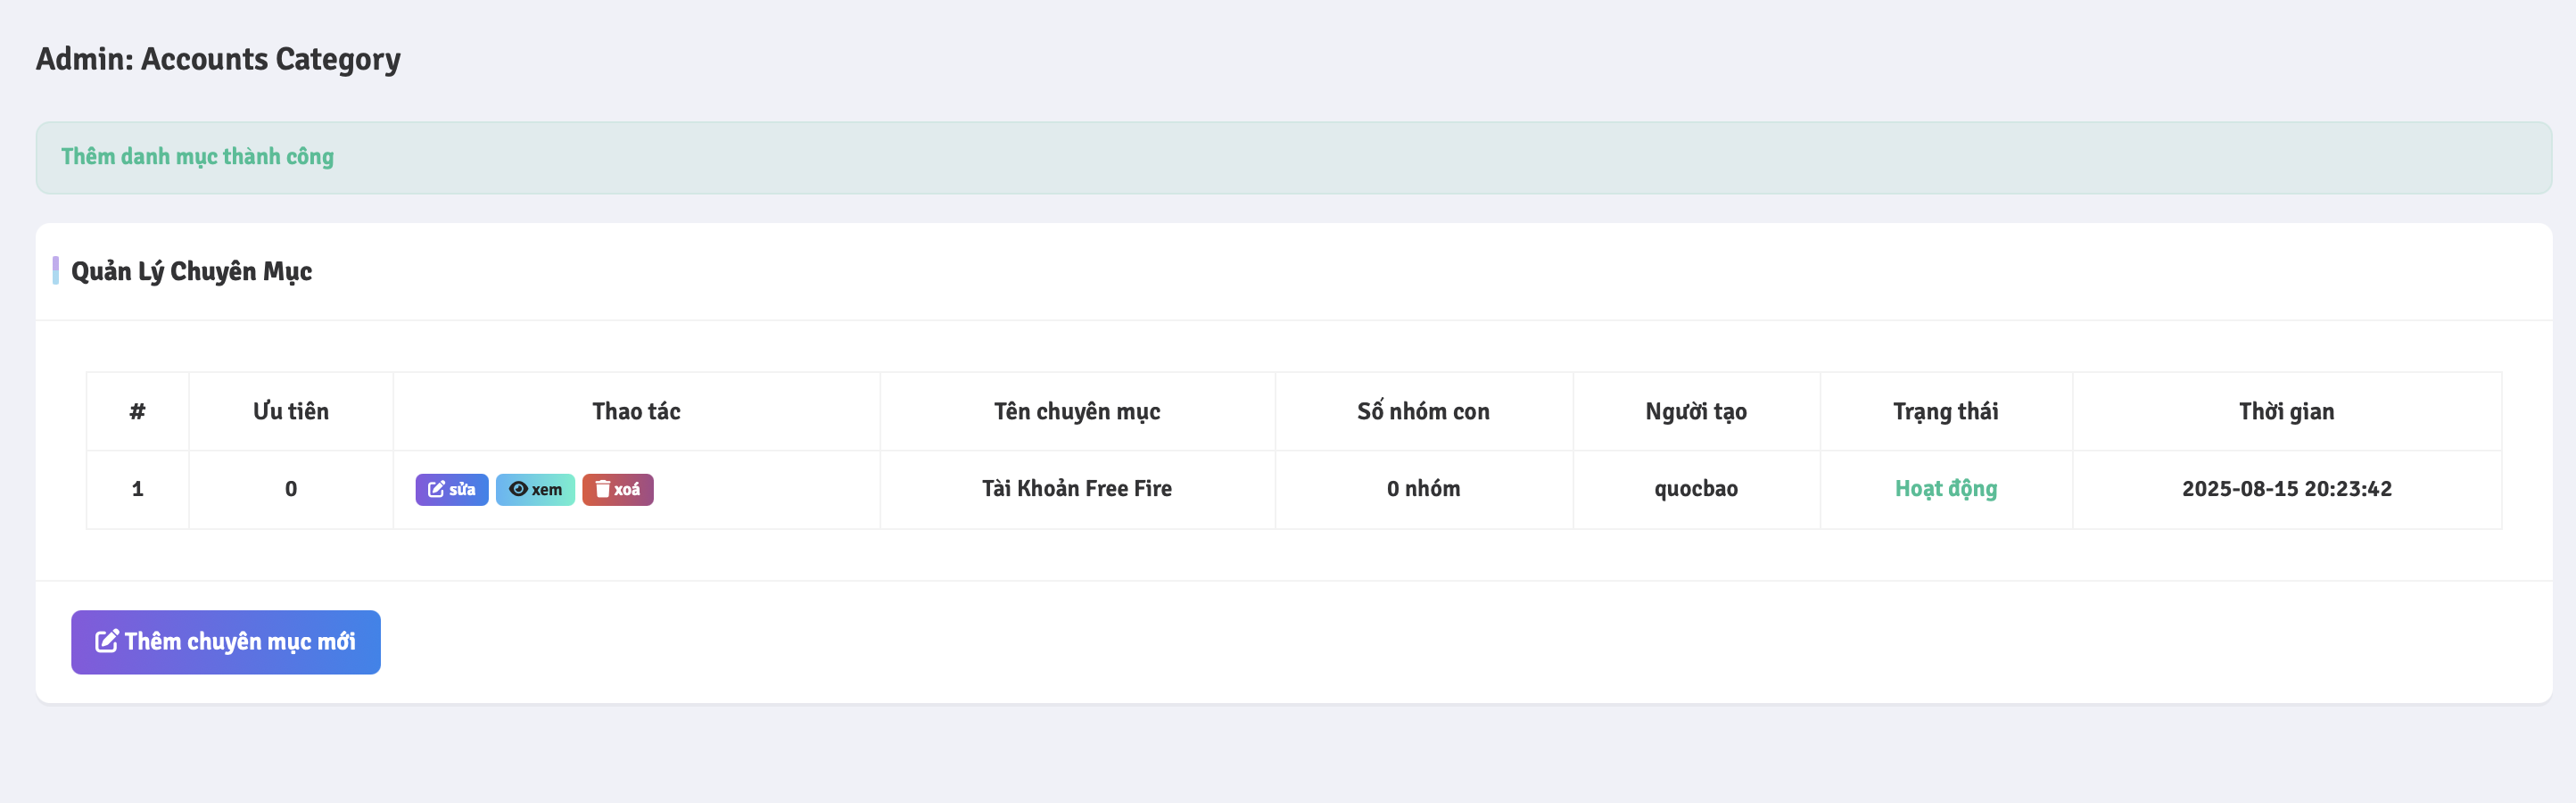Click the Hoạt động status label
2576x803 pixels.
1946,489
